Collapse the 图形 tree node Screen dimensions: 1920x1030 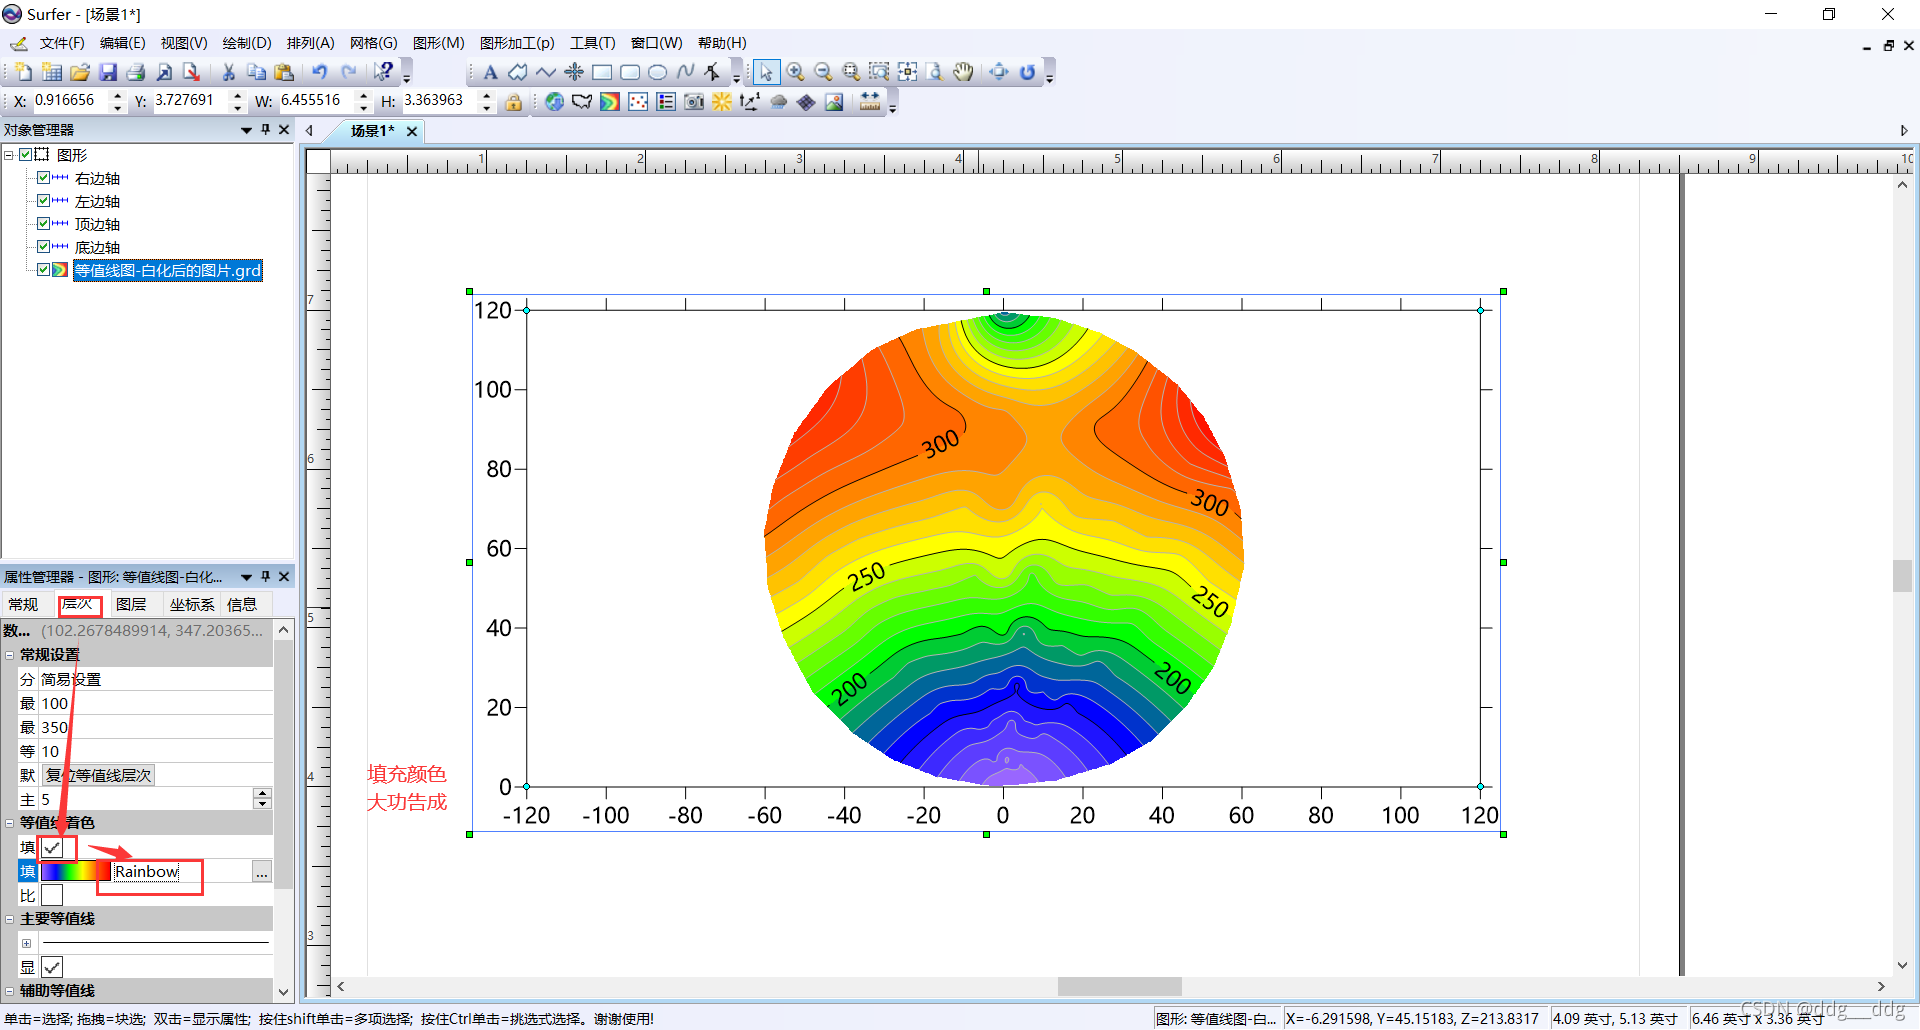(x=9, y=155)
